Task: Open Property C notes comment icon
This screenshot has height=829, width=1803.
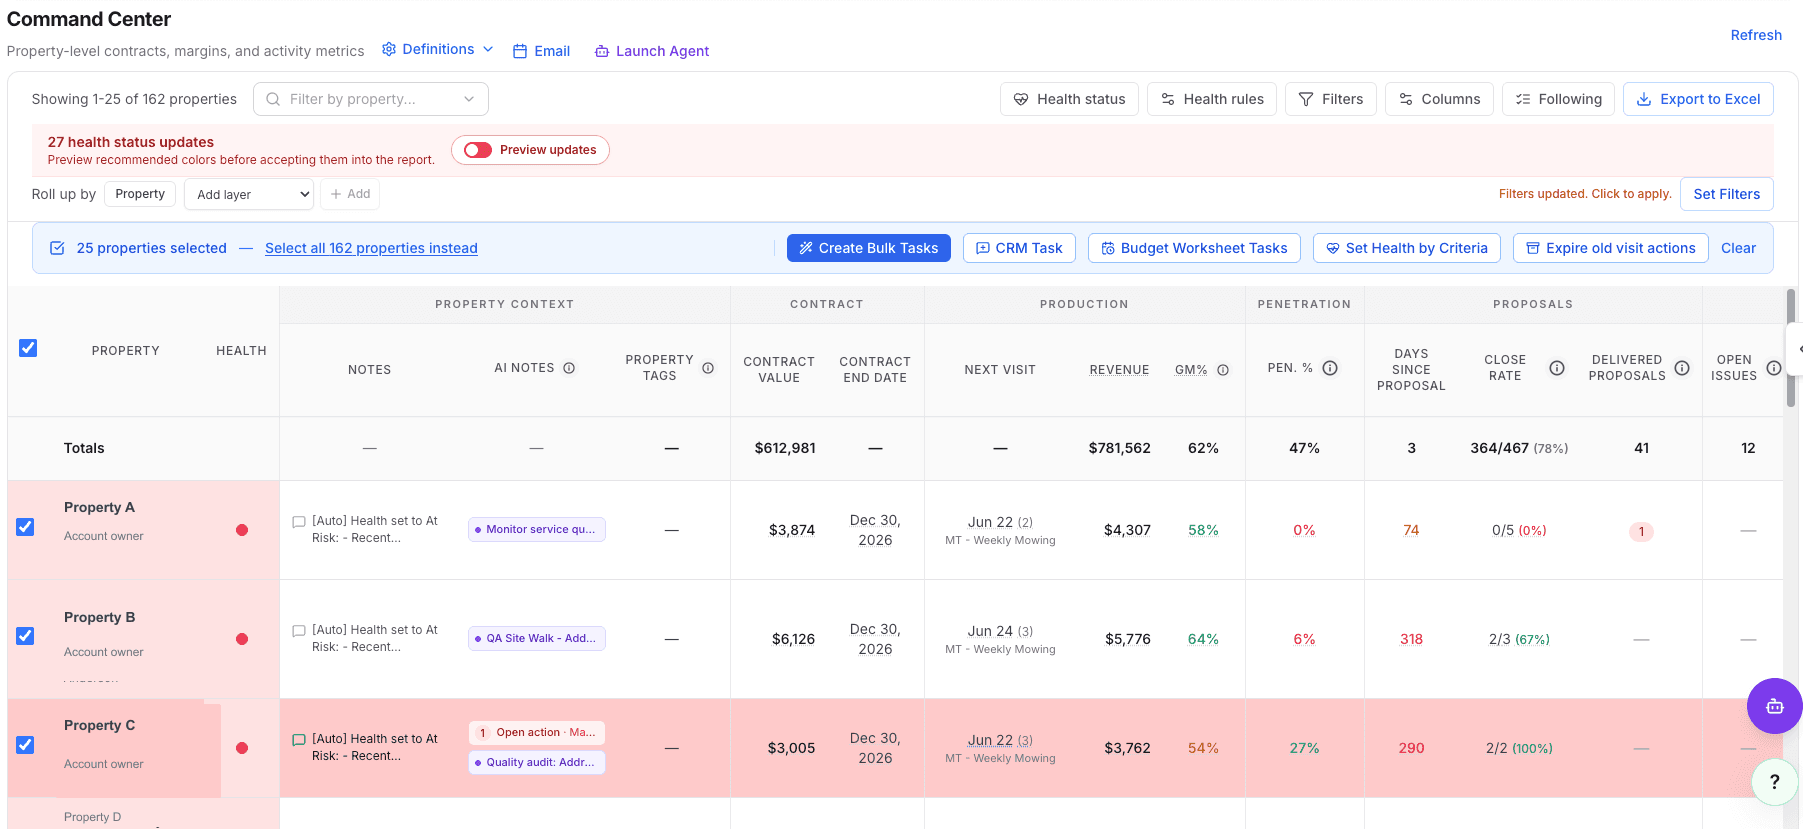Action: pyautogui.click(x=298, y=740)
